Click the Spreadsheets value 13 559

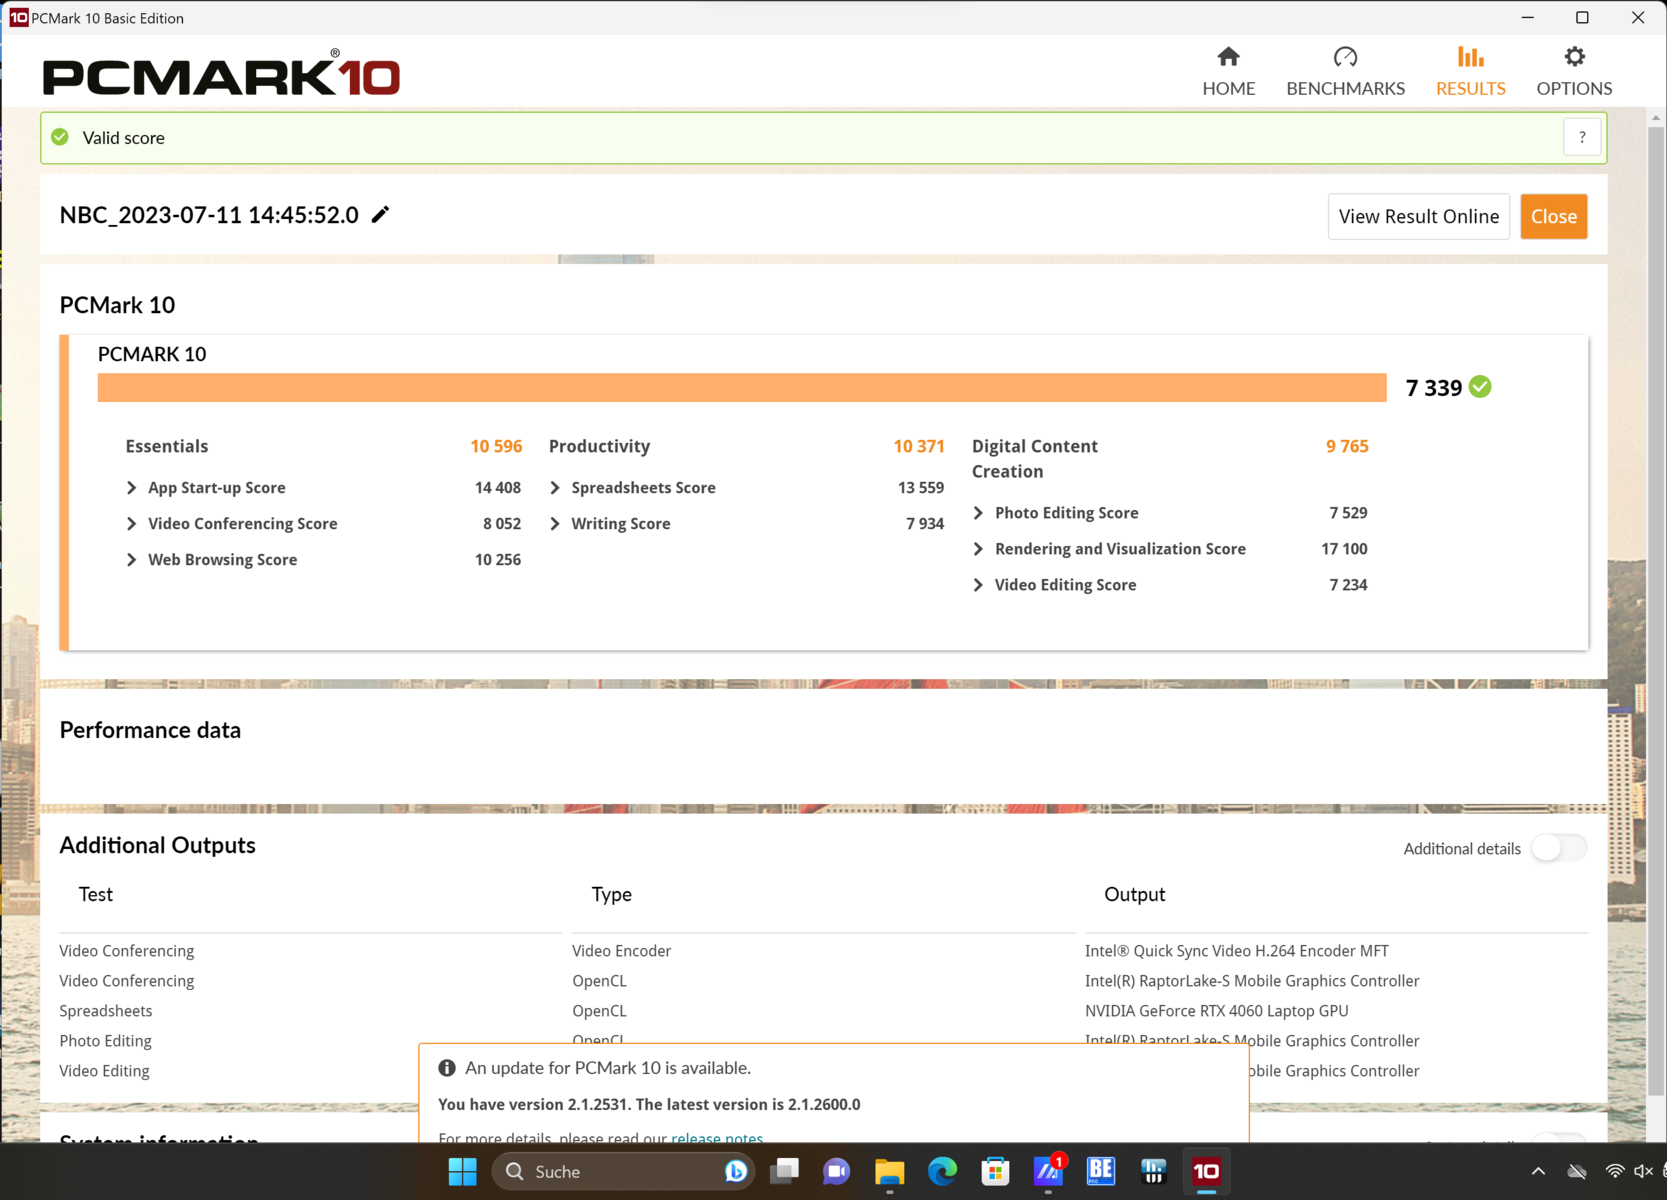coord(921,488)
